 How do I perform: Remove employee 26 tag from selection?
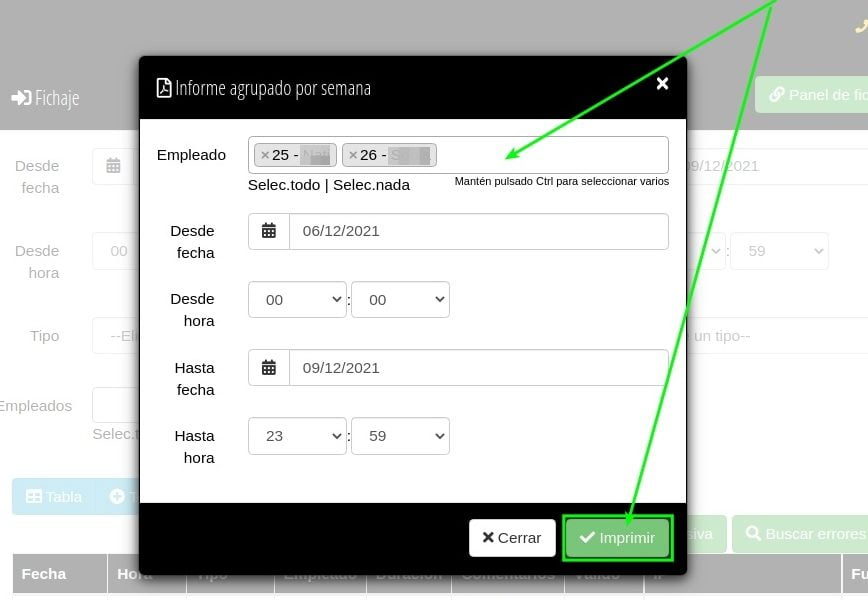click(x=353, y=155)
